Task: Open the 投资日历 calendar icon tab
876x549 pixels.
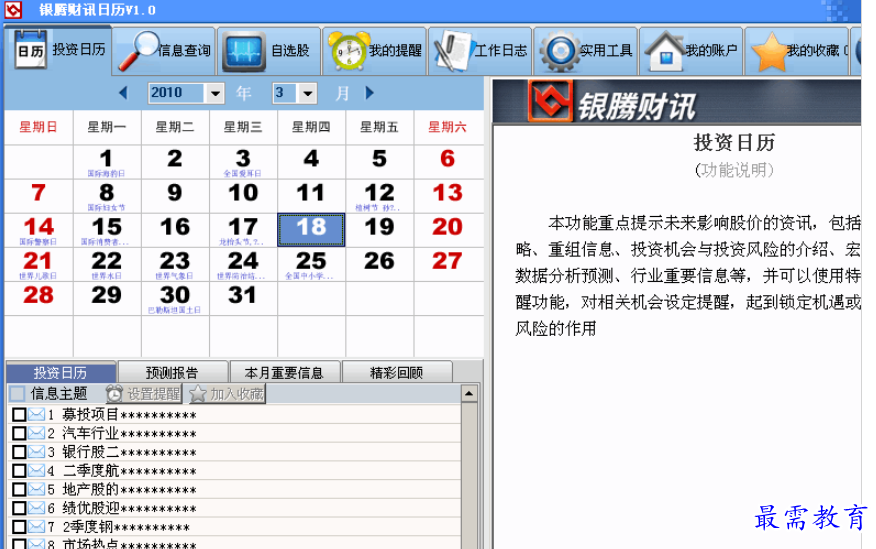Action: [30, 50]
